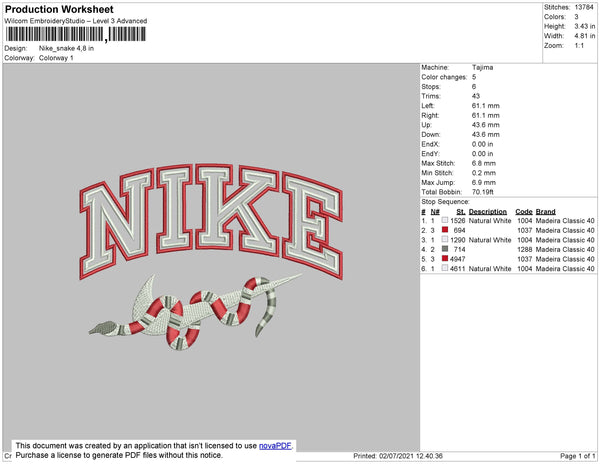
Task: Click the NIKE lettering in the design preview
Action: [211, 220]
